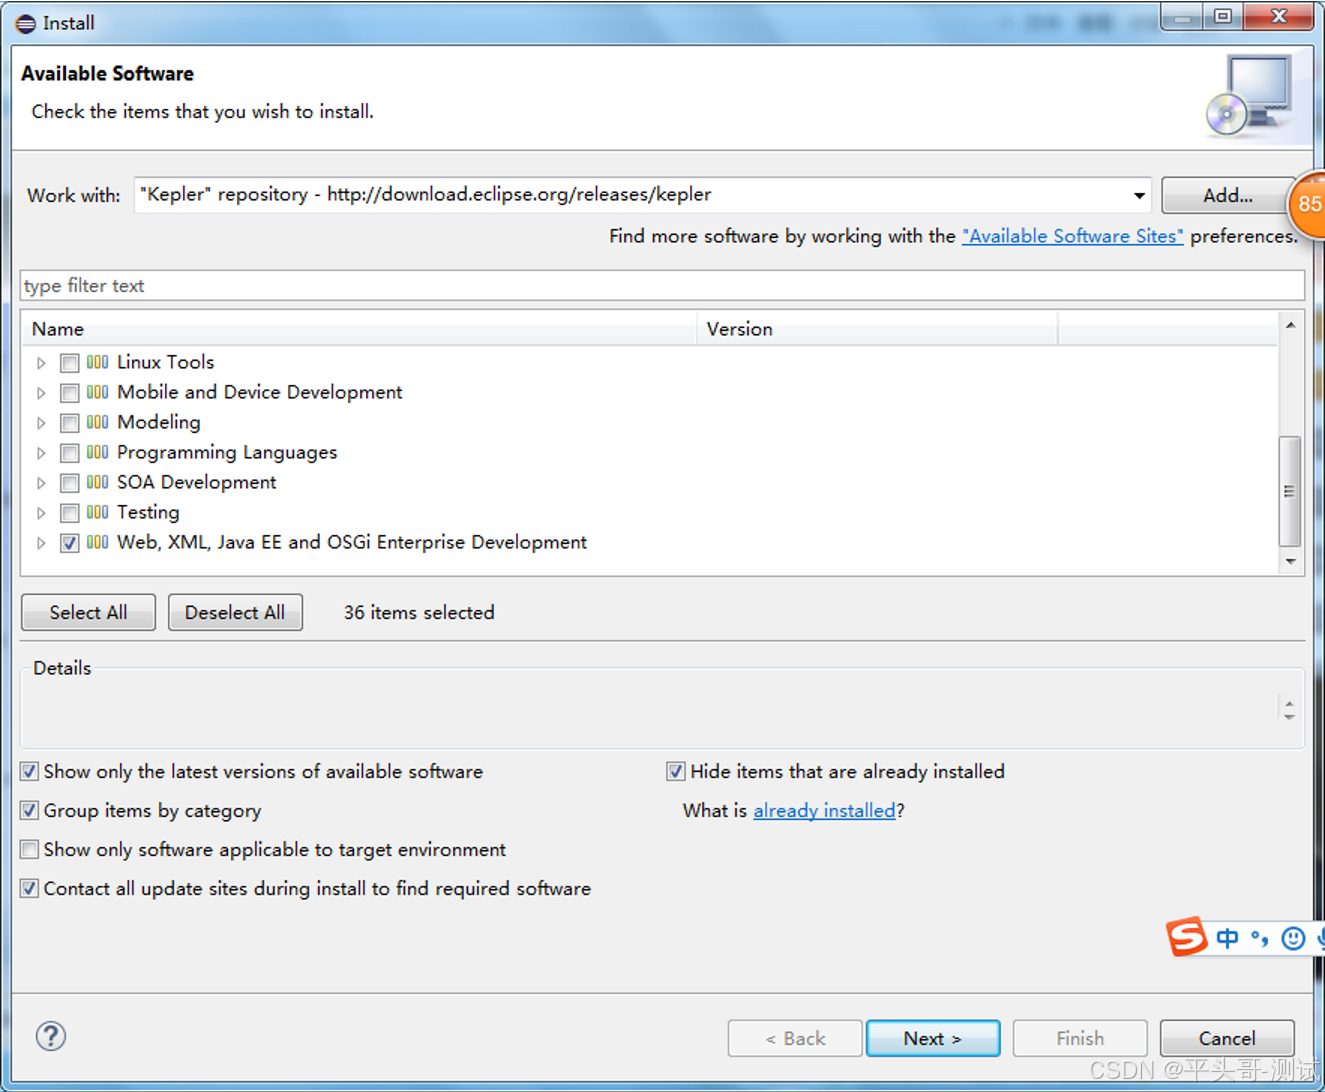Toggle Group items by category checkbox
This screenshot has width=1325, height=1092.
[x=30, y=810]
